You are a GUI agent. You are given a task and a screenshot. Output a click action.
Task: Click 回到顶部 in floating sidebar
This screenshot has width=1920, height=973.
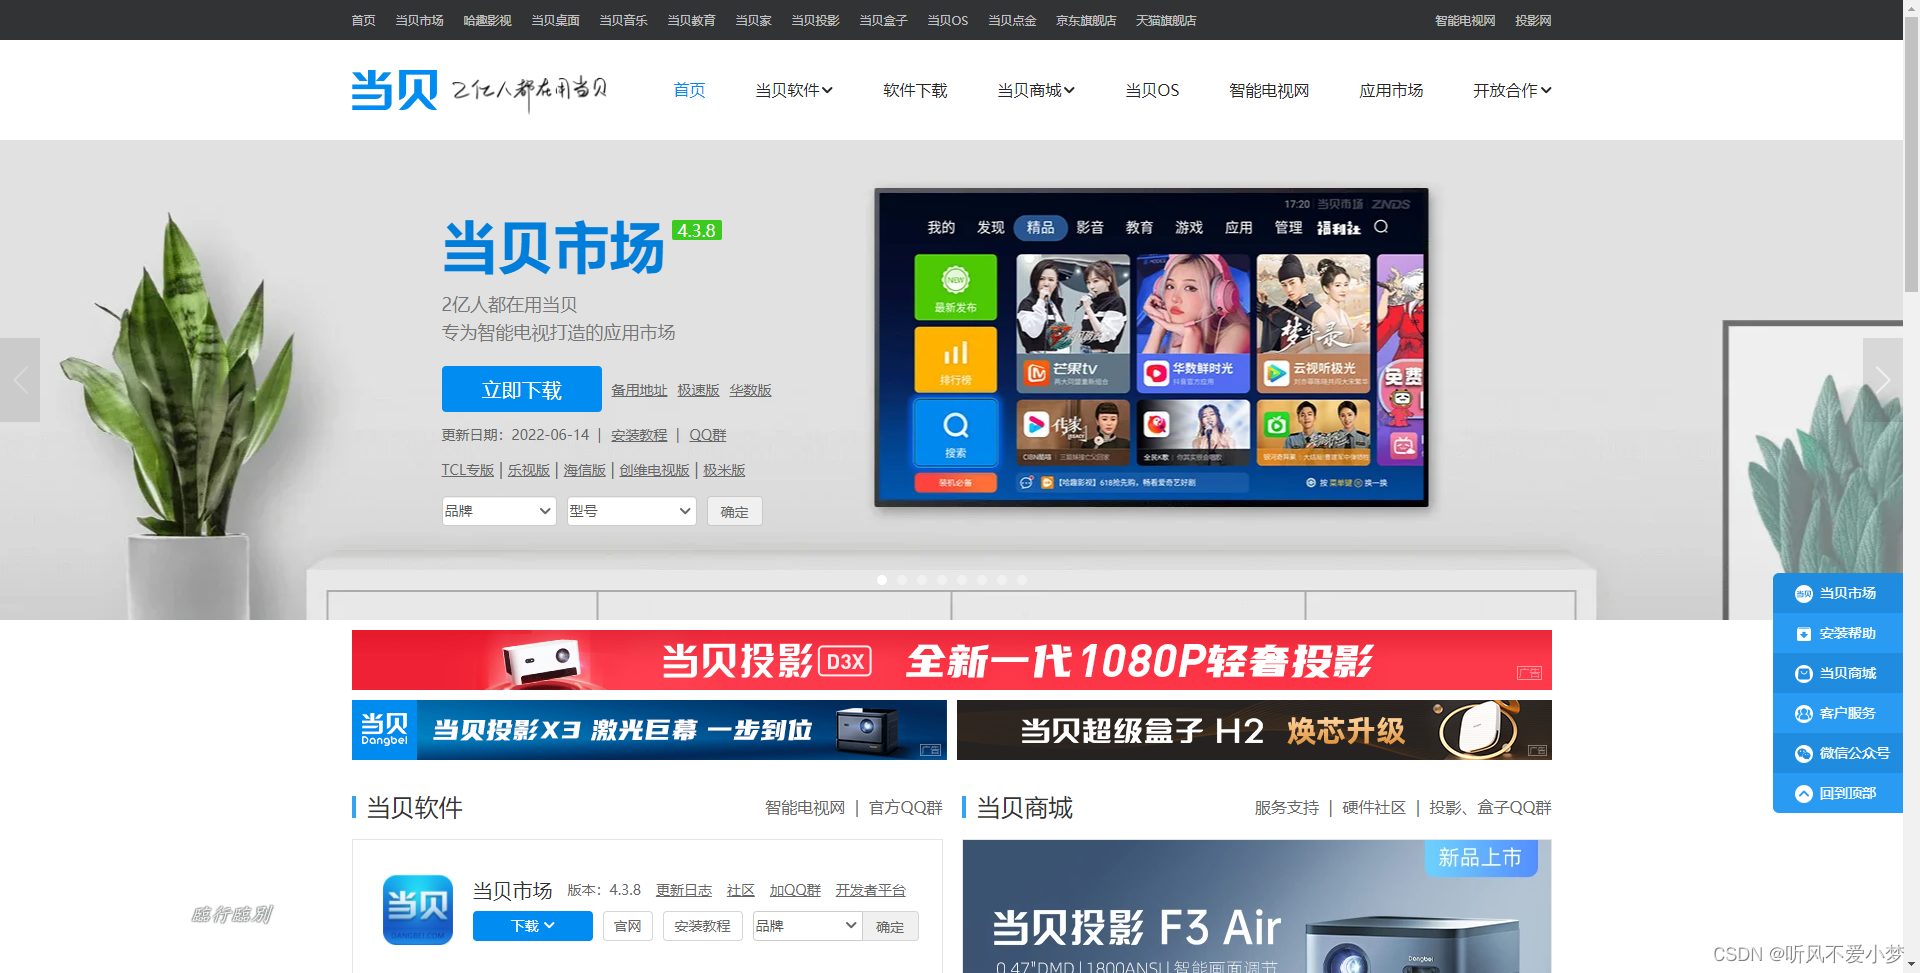(x=1837, y=793)
